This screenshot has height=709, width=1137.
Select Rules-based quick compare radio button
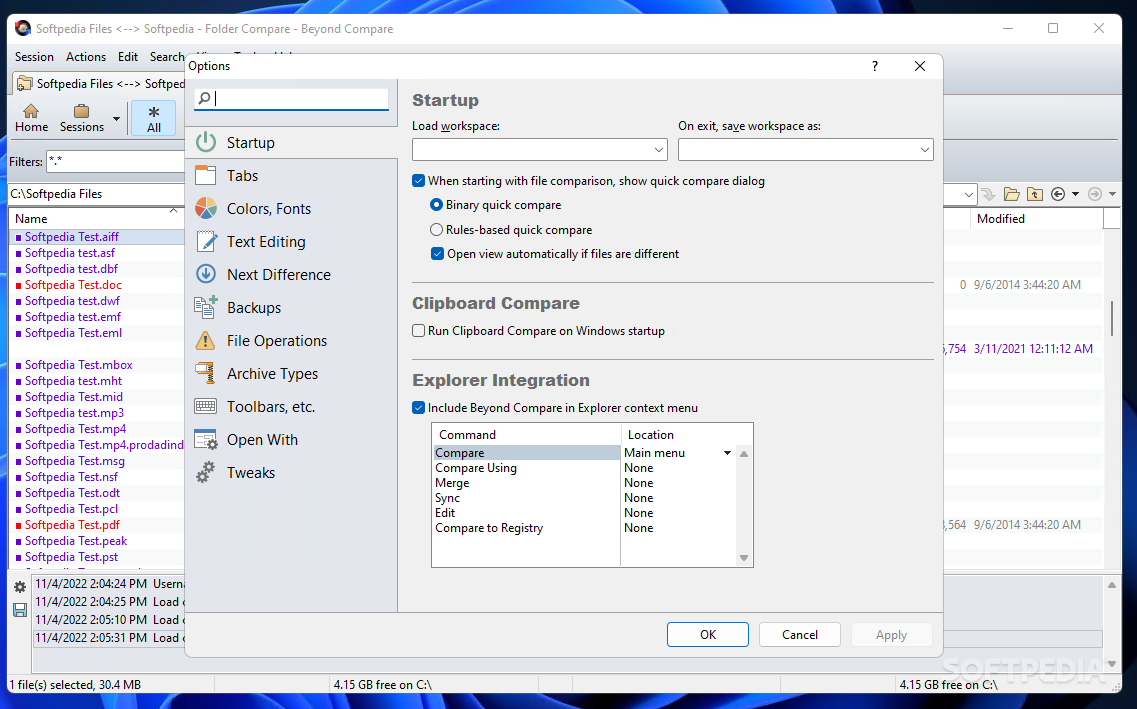tap(437, 230)
